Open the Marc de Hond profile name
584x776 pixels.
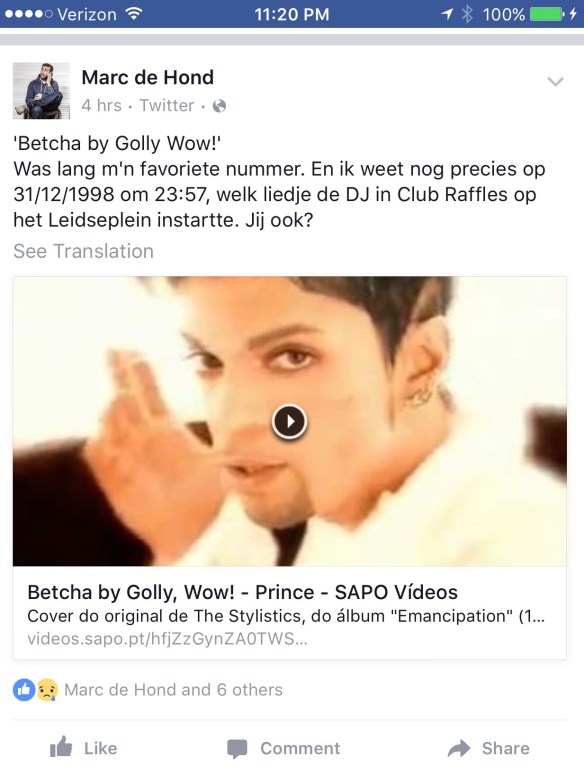click(x=147, y=77)
